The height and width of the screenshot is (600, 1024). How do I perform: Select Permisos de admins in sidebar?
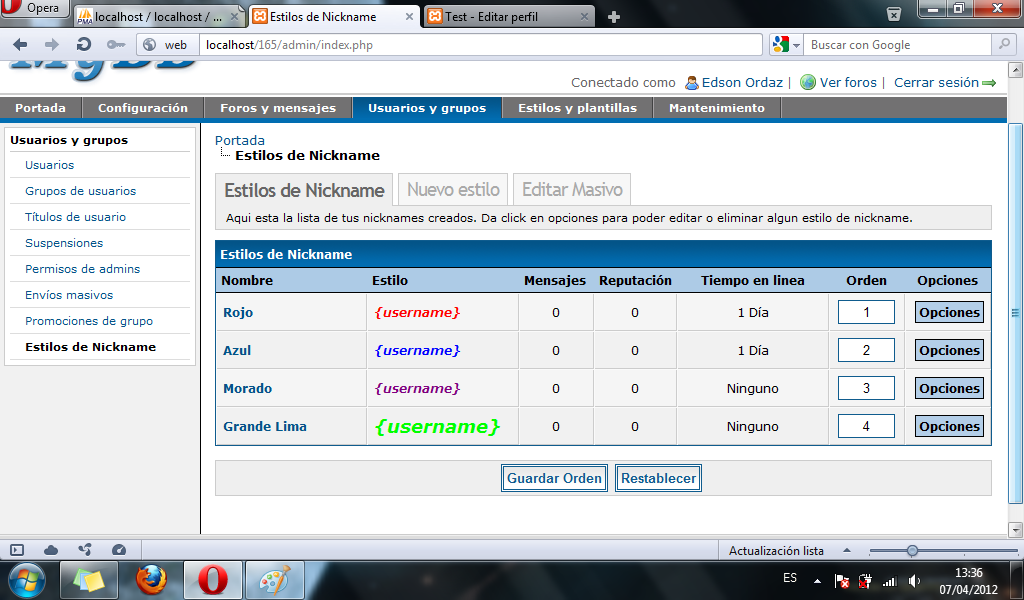[82, 269]
